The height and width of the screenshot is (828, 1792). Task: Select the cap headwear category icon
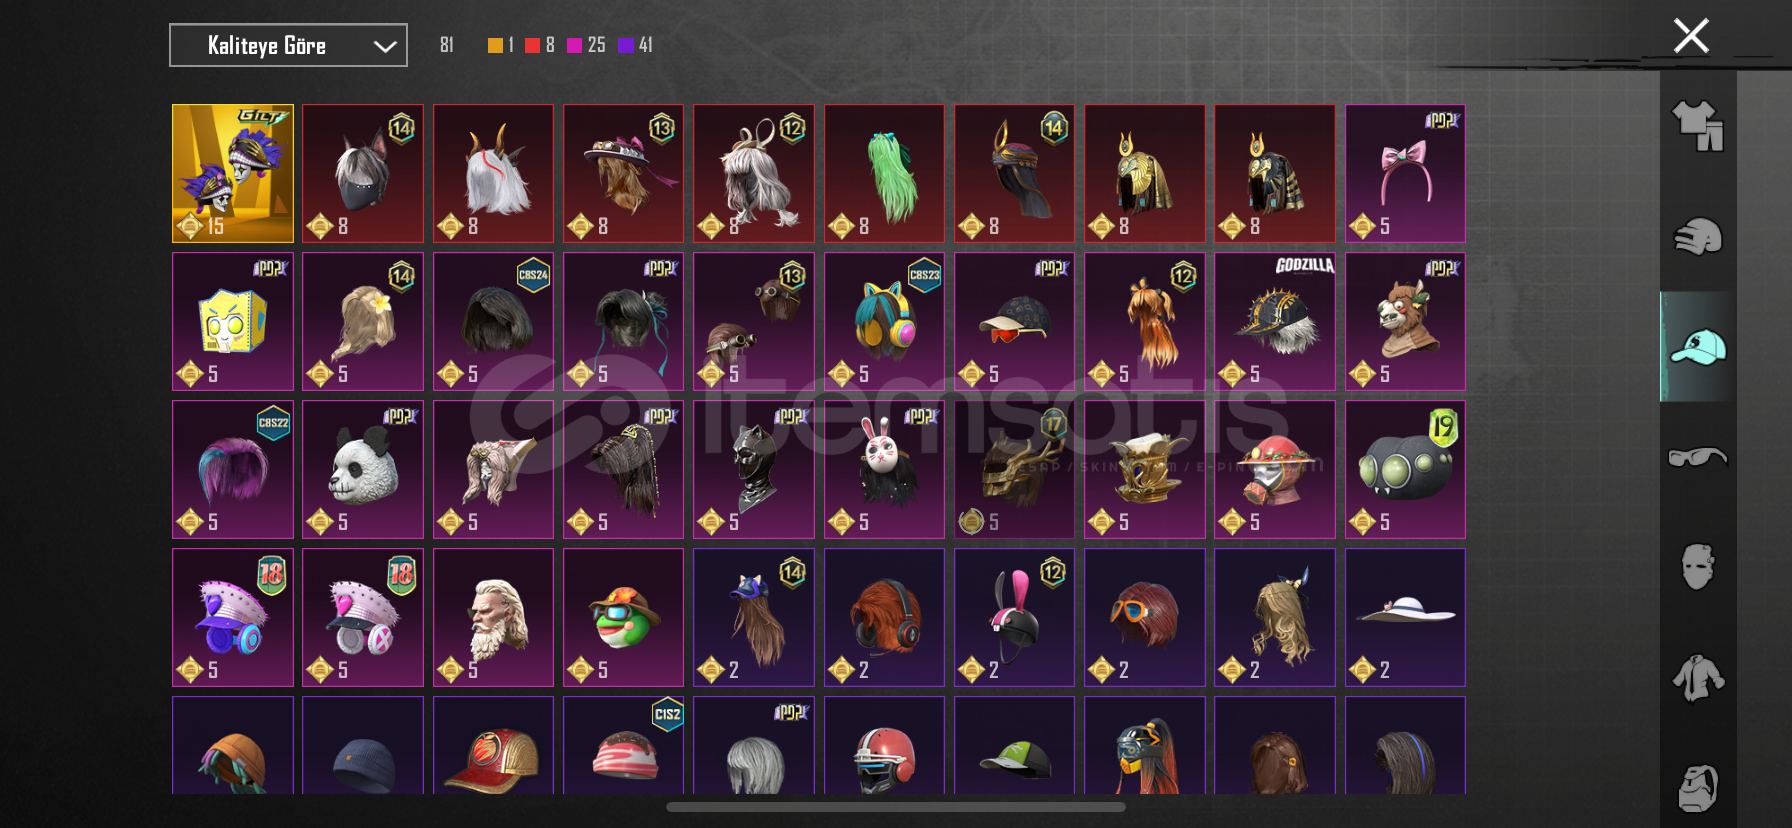[x=1698, y=347]
